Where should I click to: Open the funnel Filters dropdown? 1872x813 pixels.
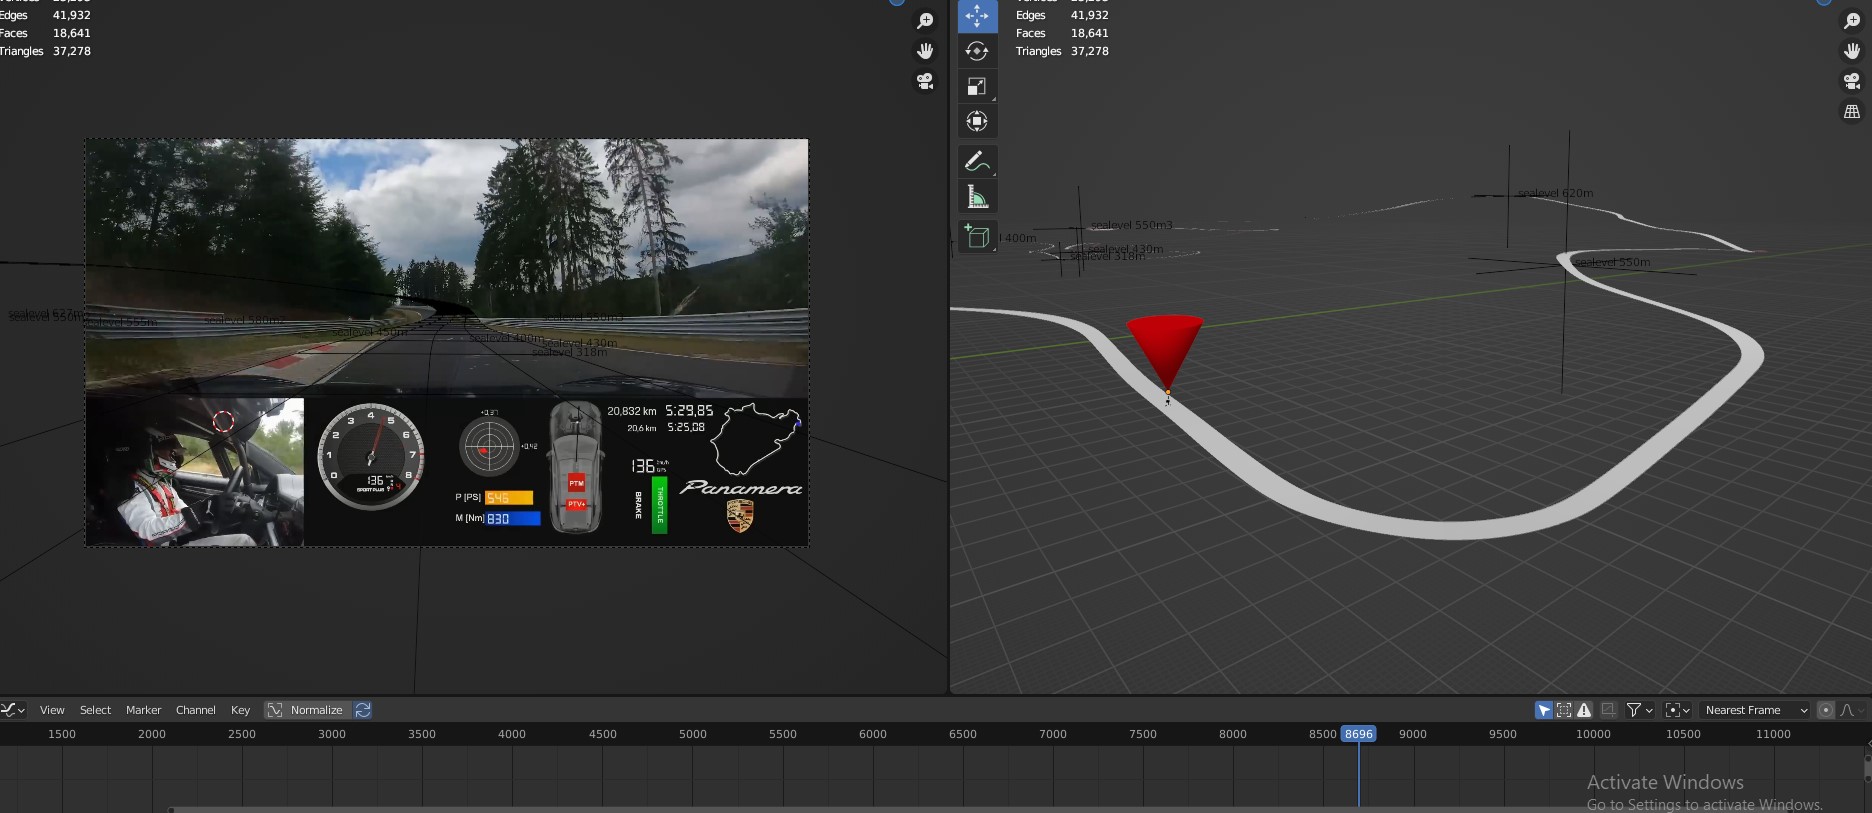(x=1639, y=710)
